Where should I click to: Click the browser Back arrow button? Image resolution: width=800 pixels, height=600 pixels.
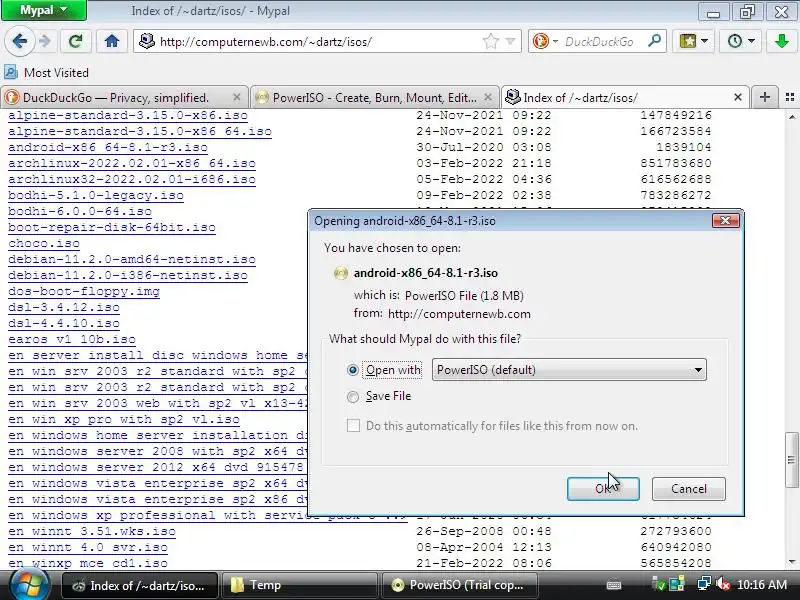tap(19, 41)
